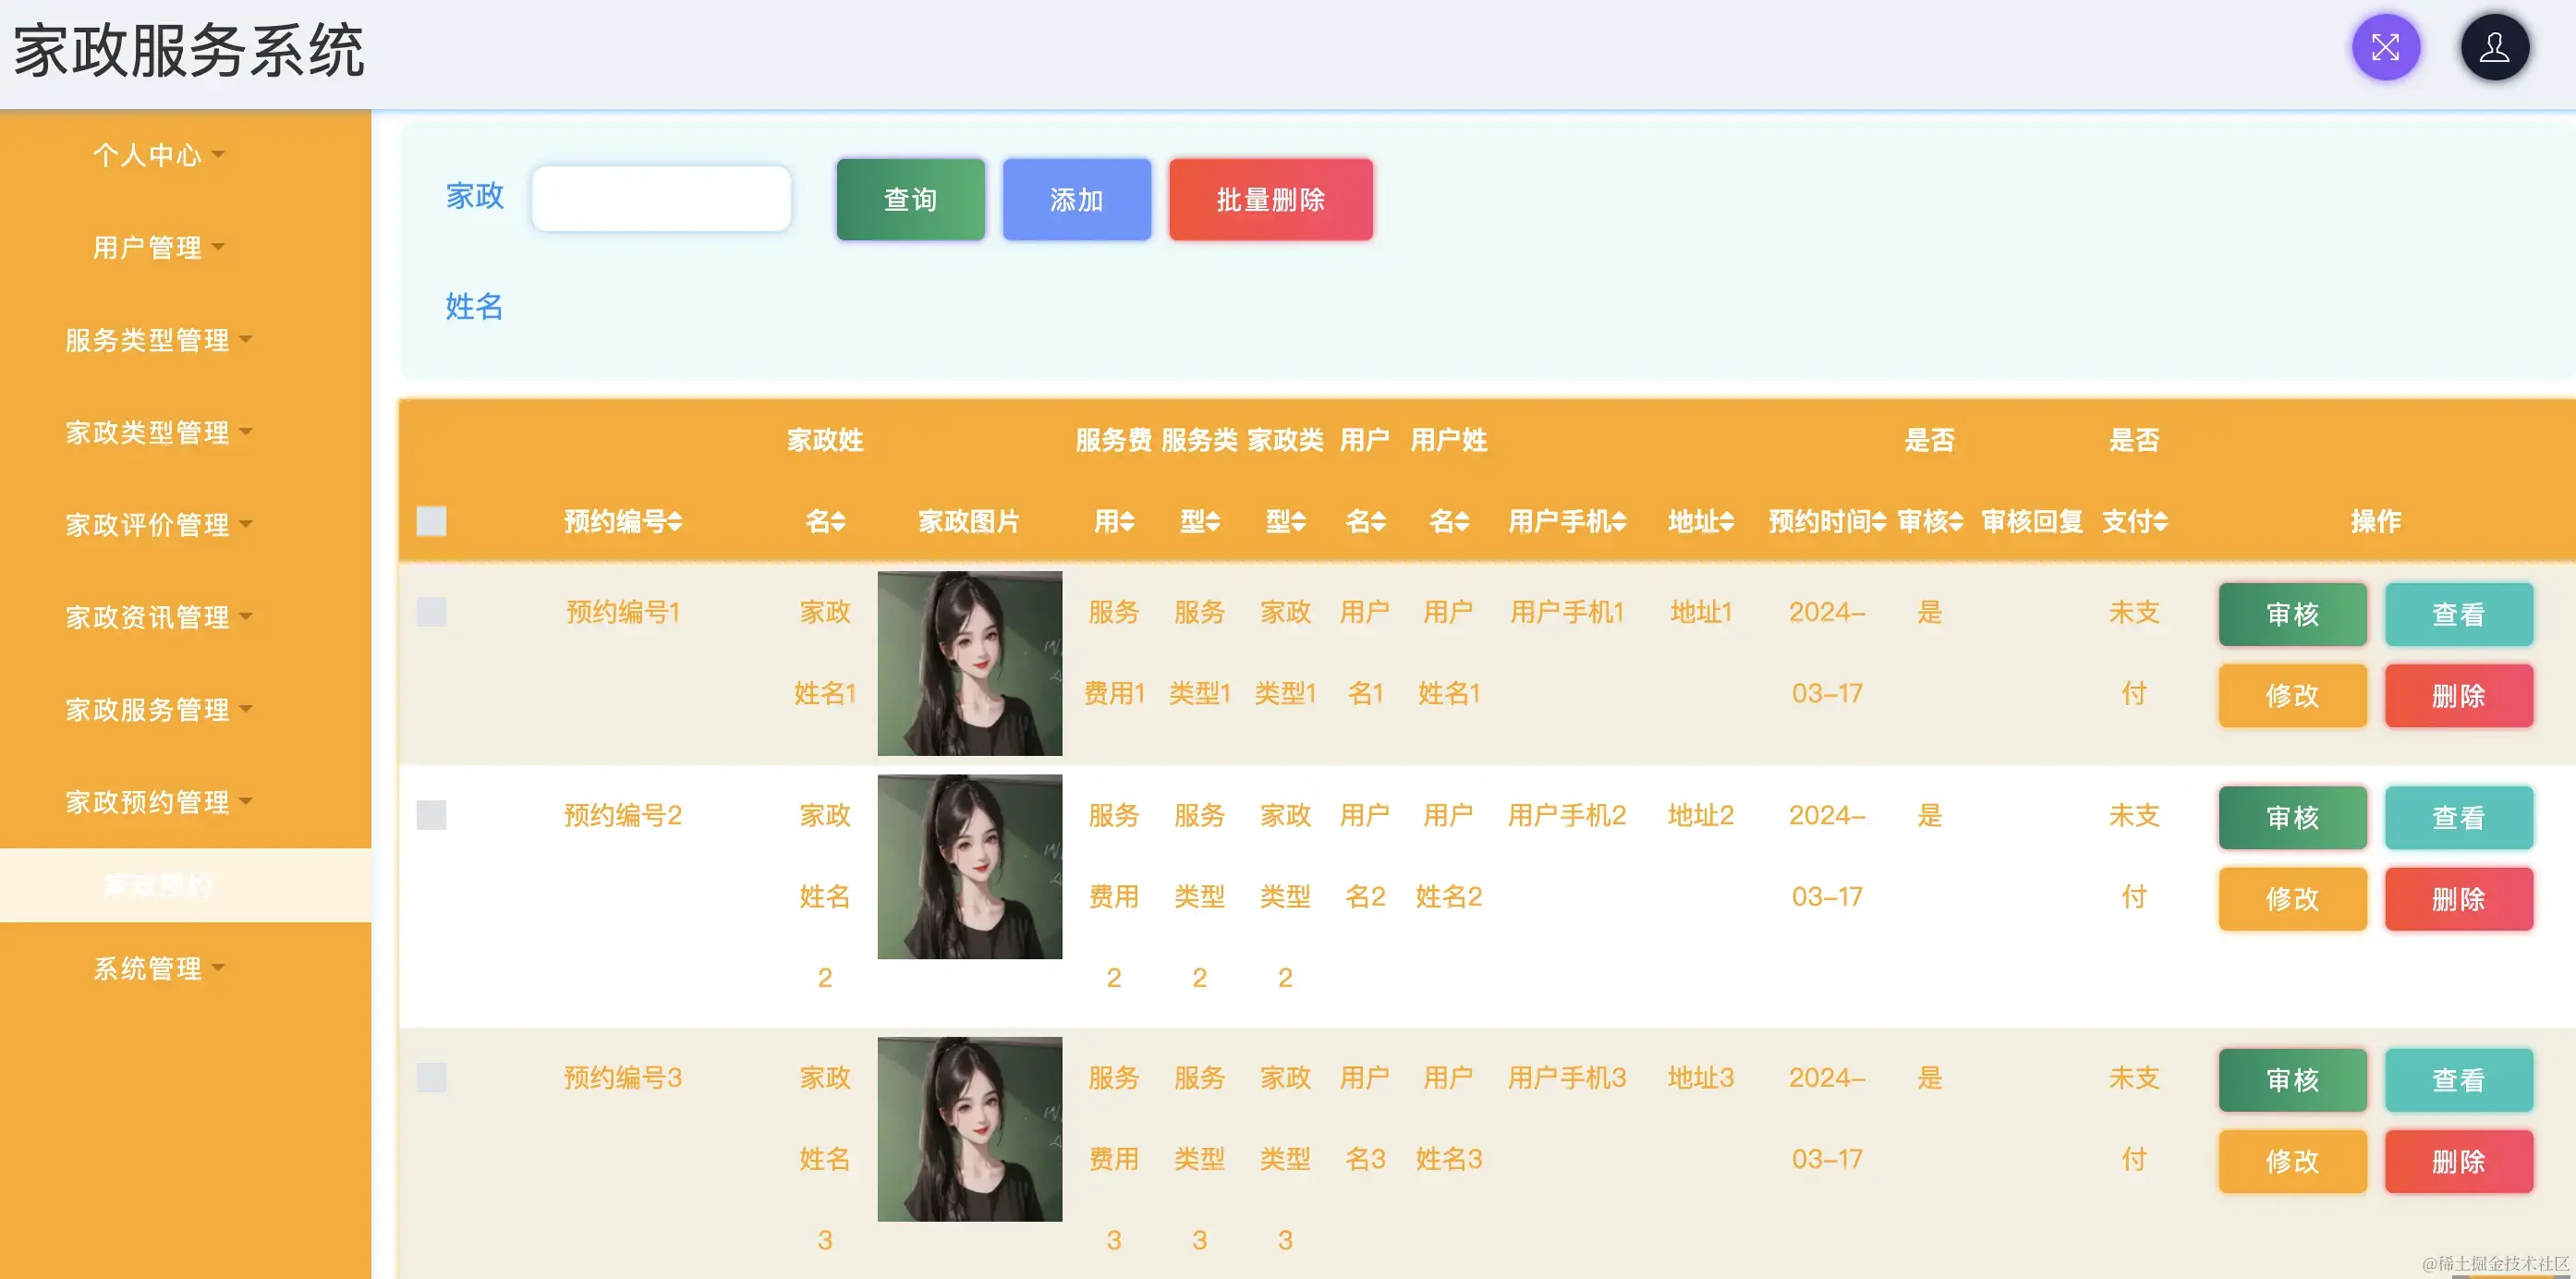Click the 家政 search input field
Screen dimensions: 2576x1279
(661, 198)
